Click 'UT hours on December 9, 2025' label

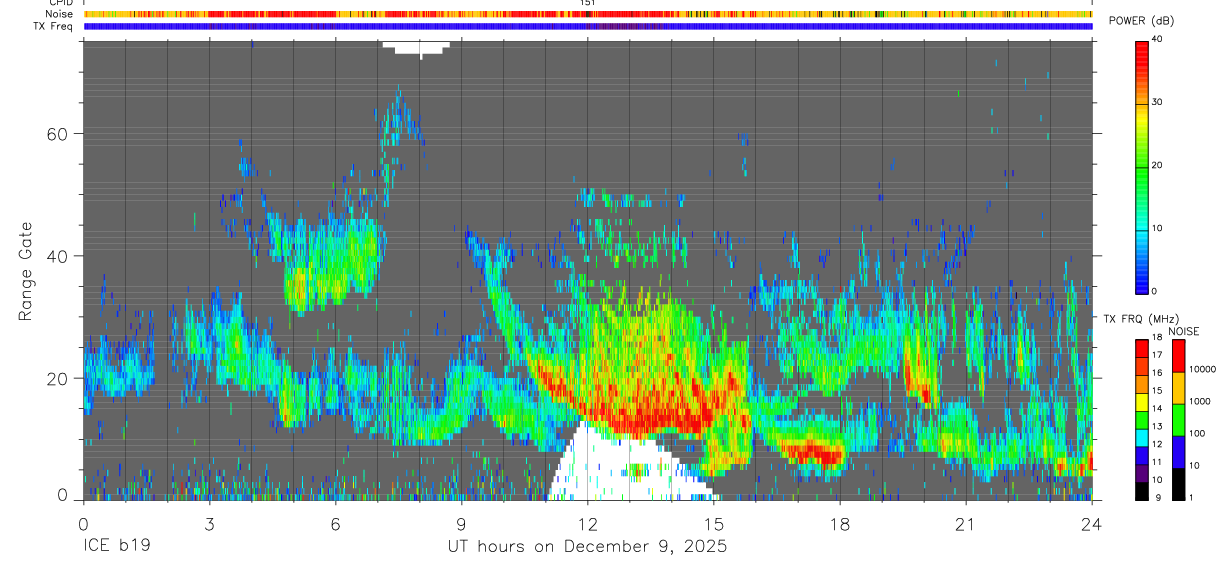click(587, 547)
